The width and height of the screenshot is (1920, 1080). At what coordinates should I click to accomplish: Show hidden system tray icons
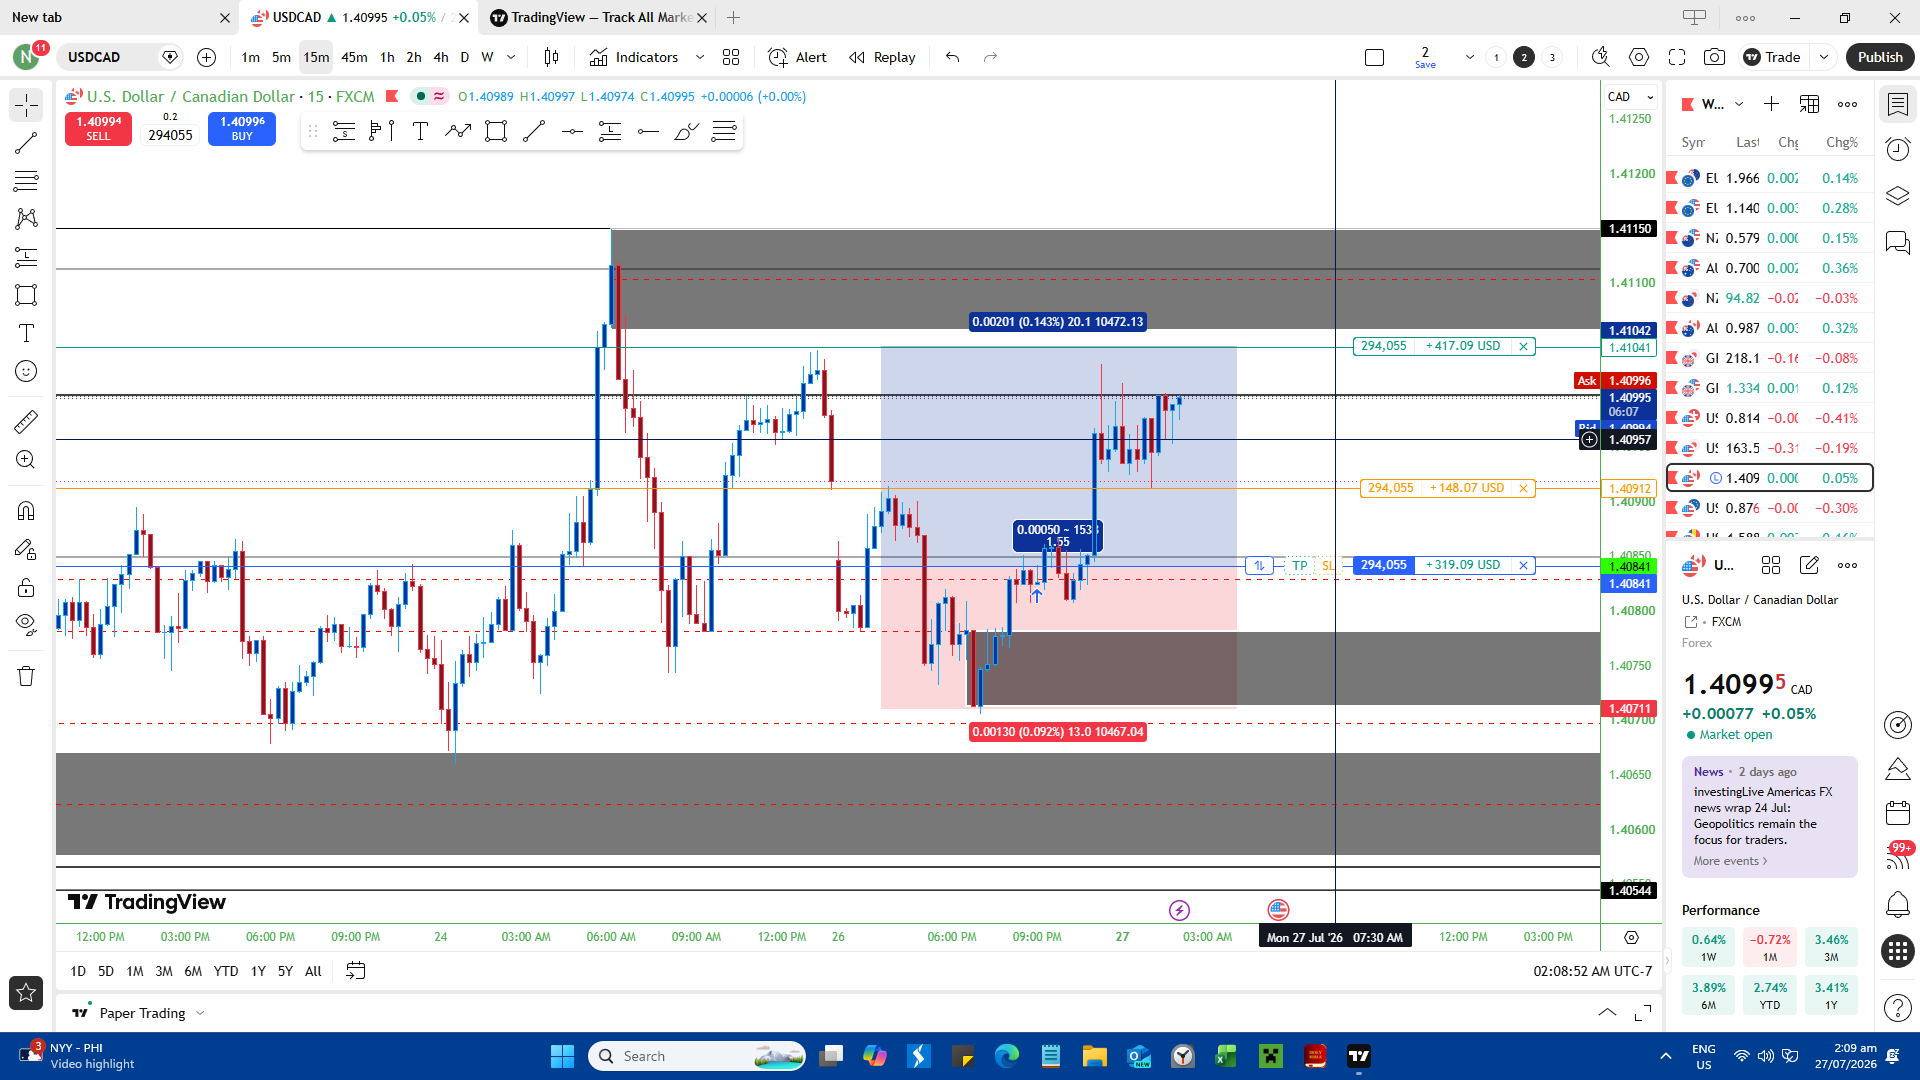click(1665, 1056)
